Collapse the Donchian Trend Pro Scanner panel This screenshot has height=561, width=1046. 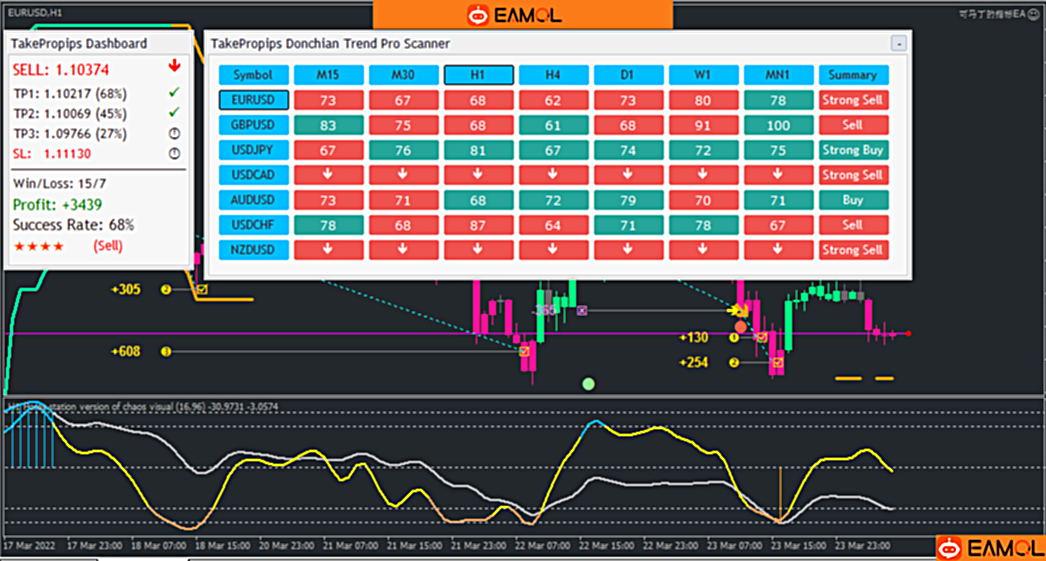click(x=899, y=43)
